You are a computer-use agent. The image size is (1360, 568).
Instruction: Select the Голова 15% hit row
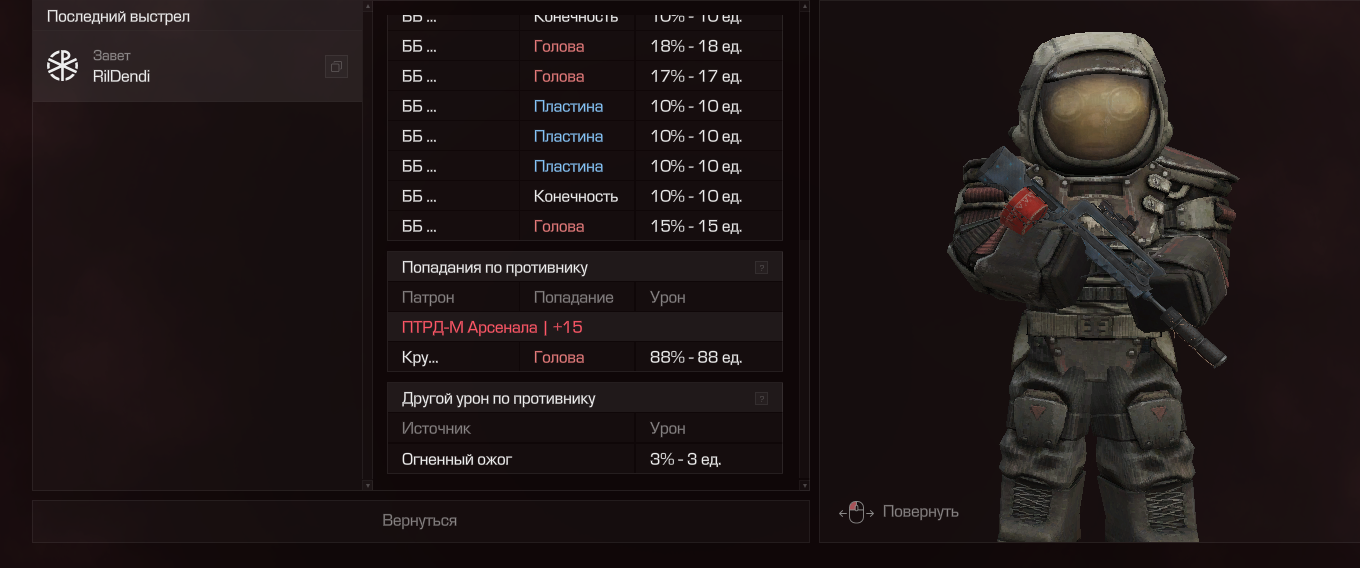[584, 226]
